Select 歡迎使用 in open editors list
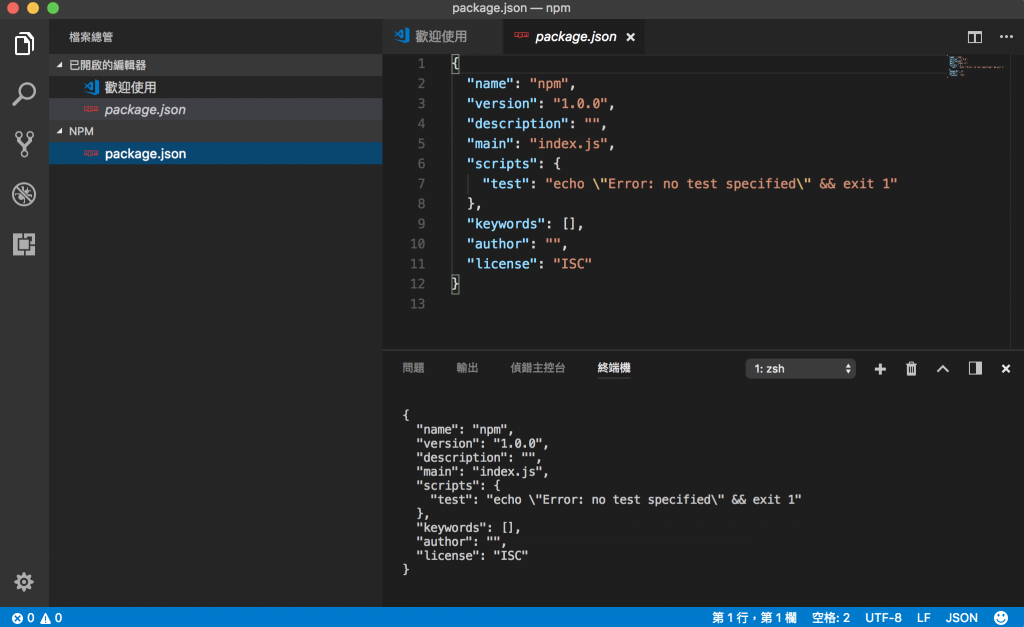The image size is (1024, 627). [216, 87]
